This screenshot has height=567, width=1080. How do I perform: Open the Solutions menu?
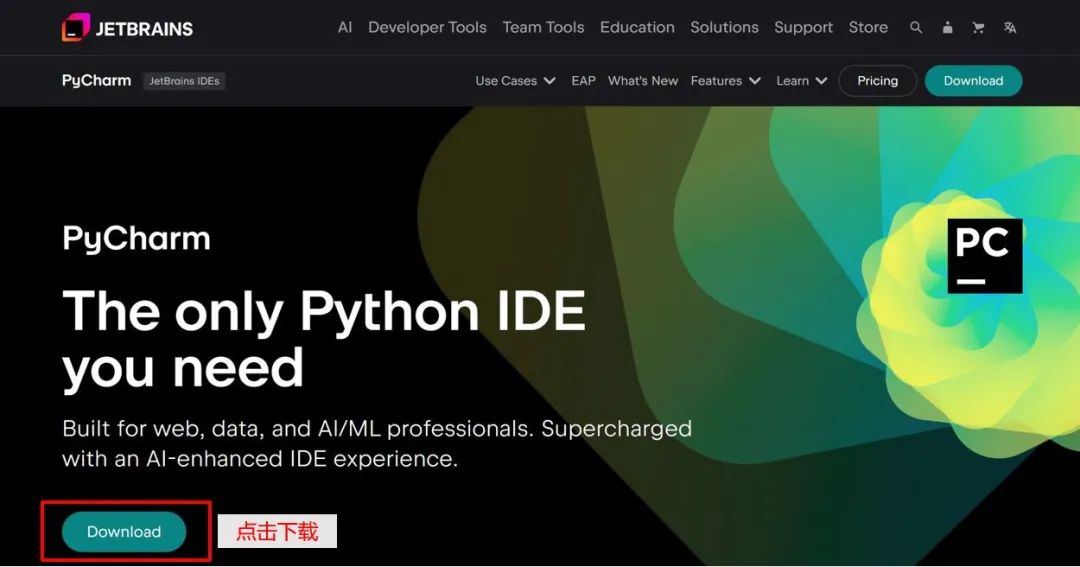pyautogui.click(x=725, y=28)
